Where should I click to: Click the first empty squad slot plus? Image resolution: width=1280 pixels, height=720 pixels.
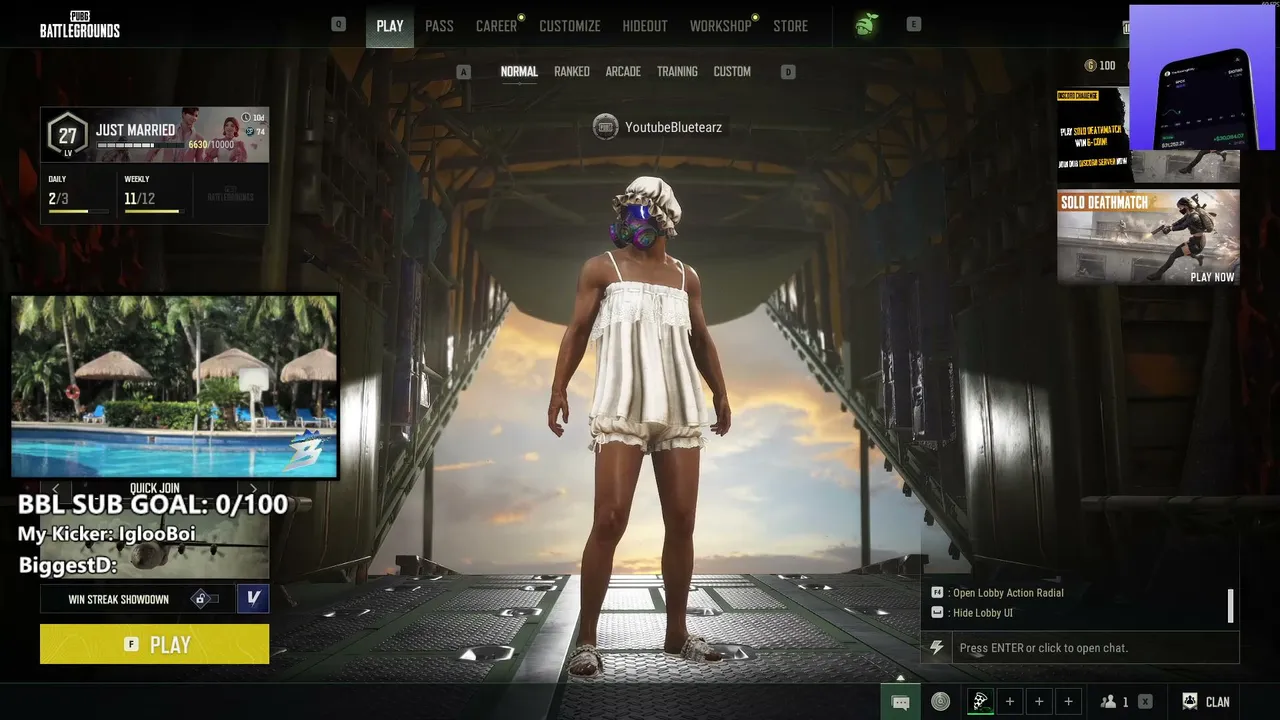coord(1010,702)
